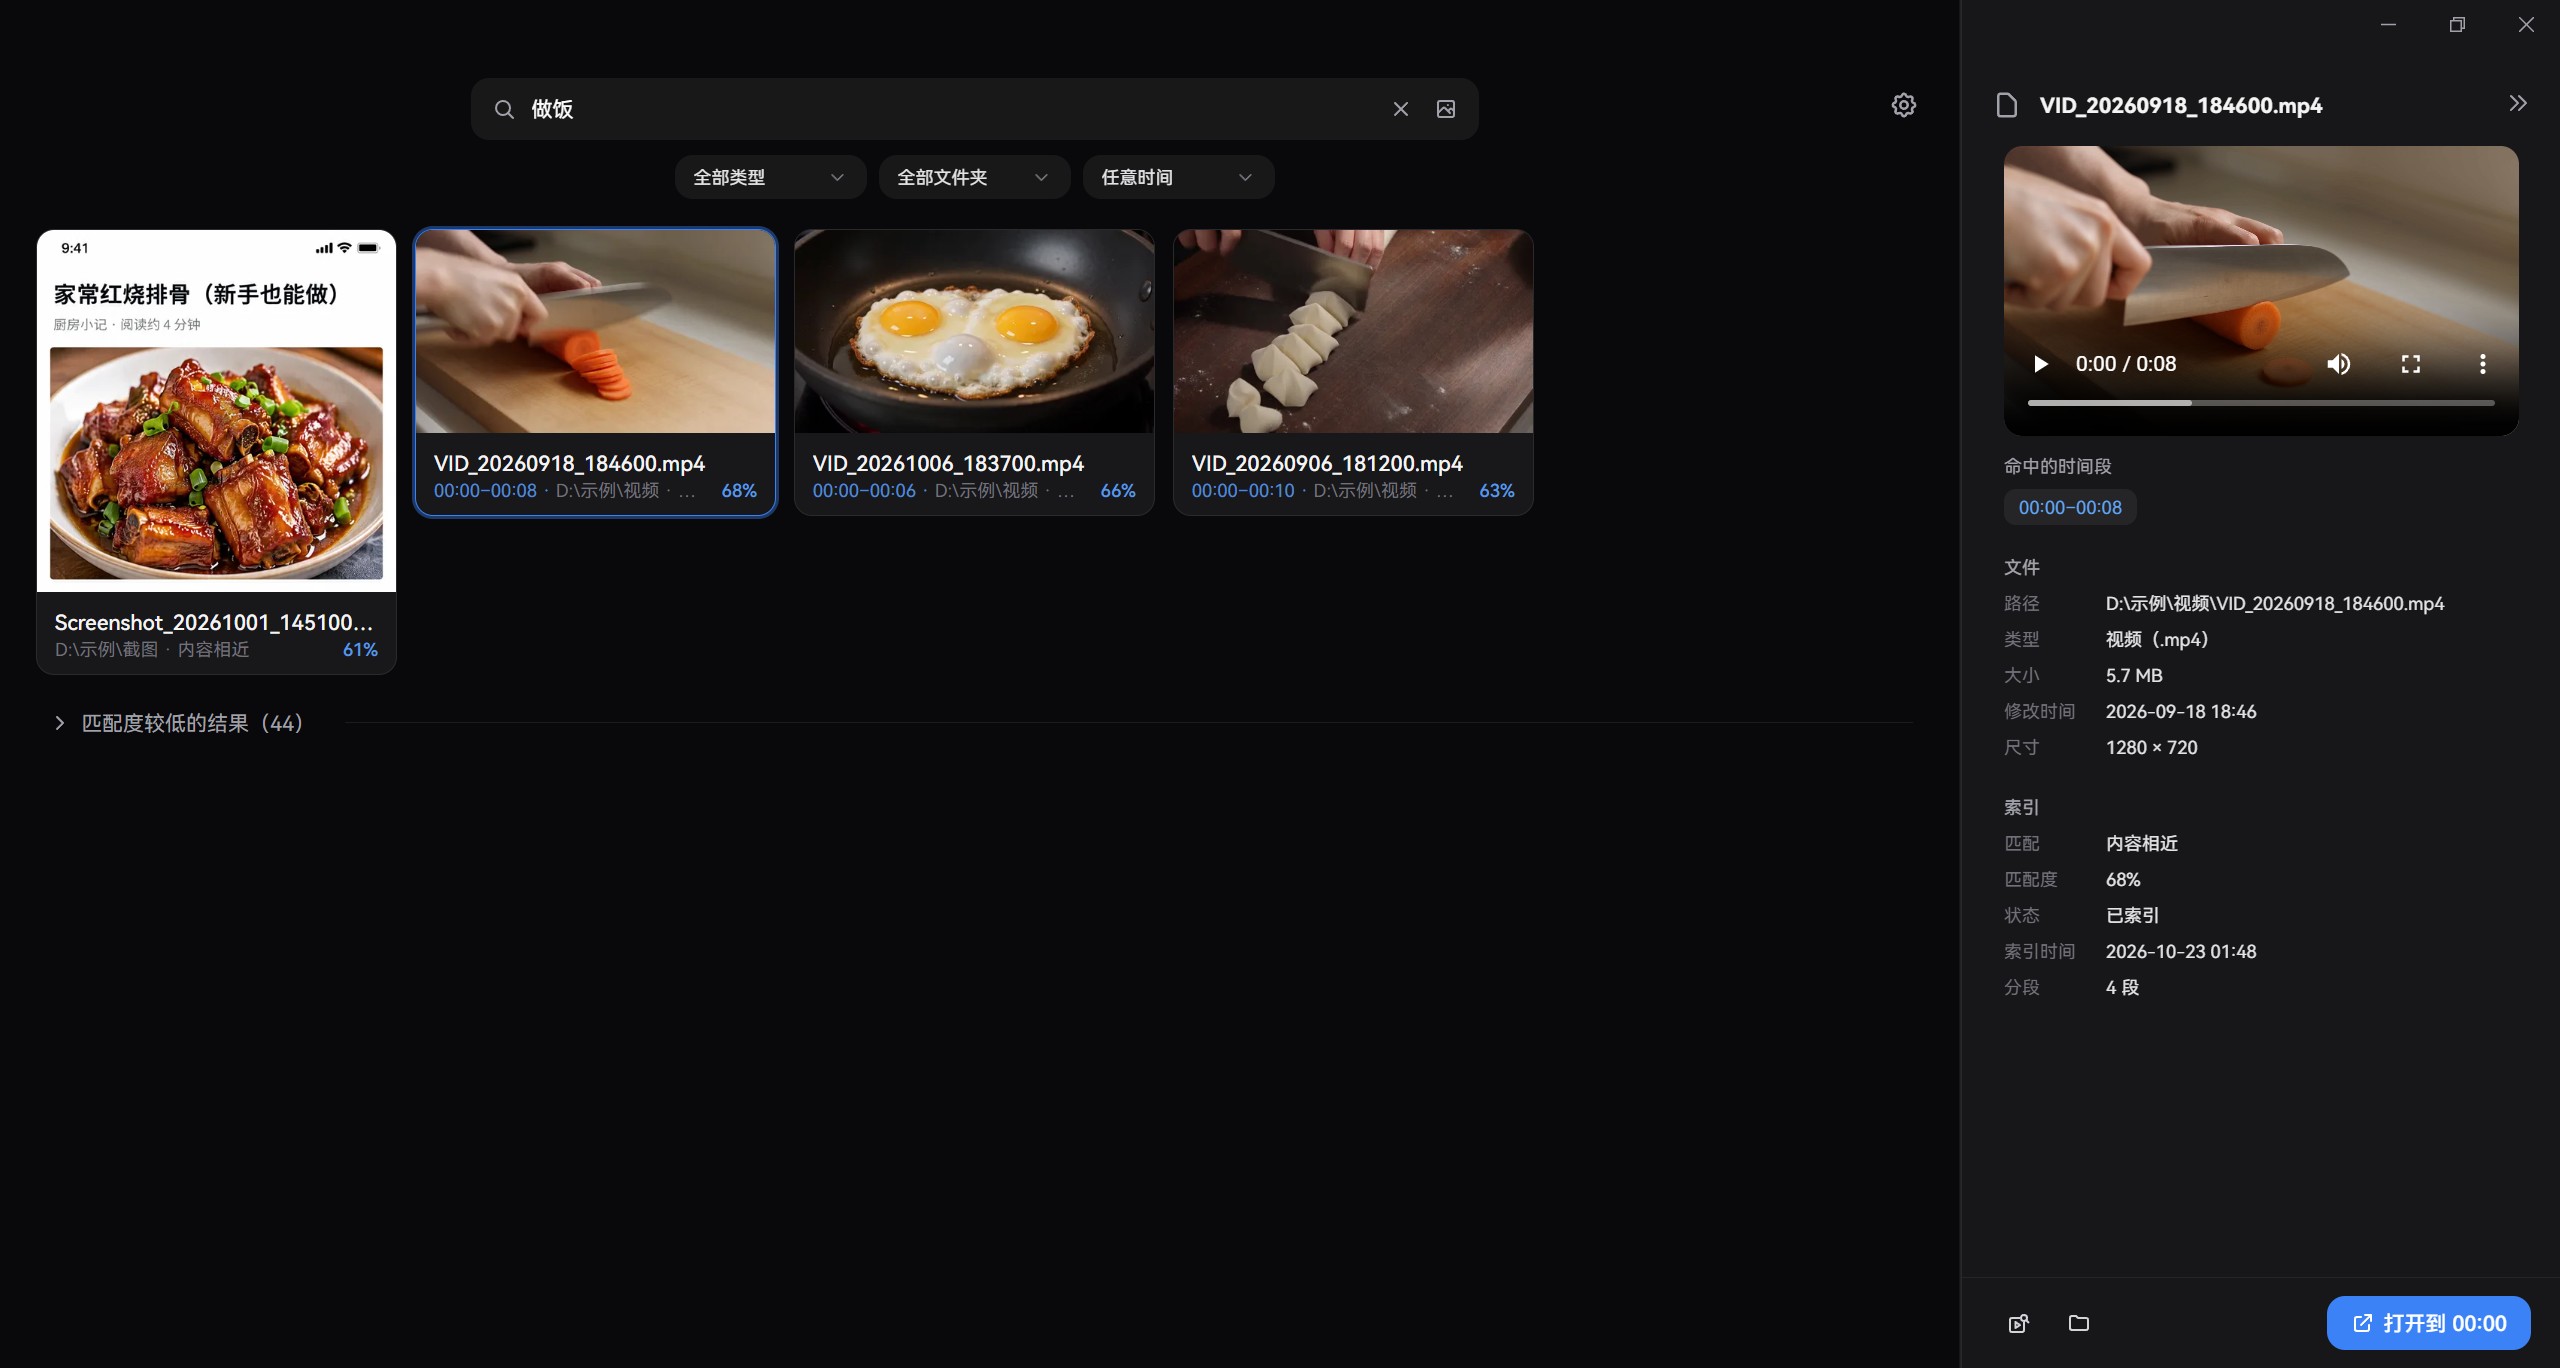2560x1368 pixels.
Task: Open settings gear icon
Action: pyautogui.click(x=1903, y=105)
